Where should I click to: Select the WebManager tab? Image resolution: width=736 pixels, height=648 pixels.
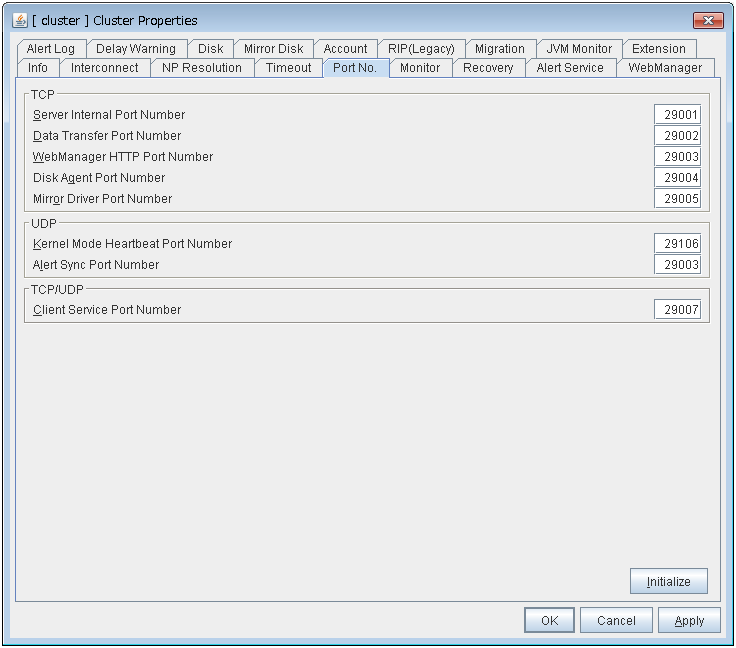click(x=666, y=68)
